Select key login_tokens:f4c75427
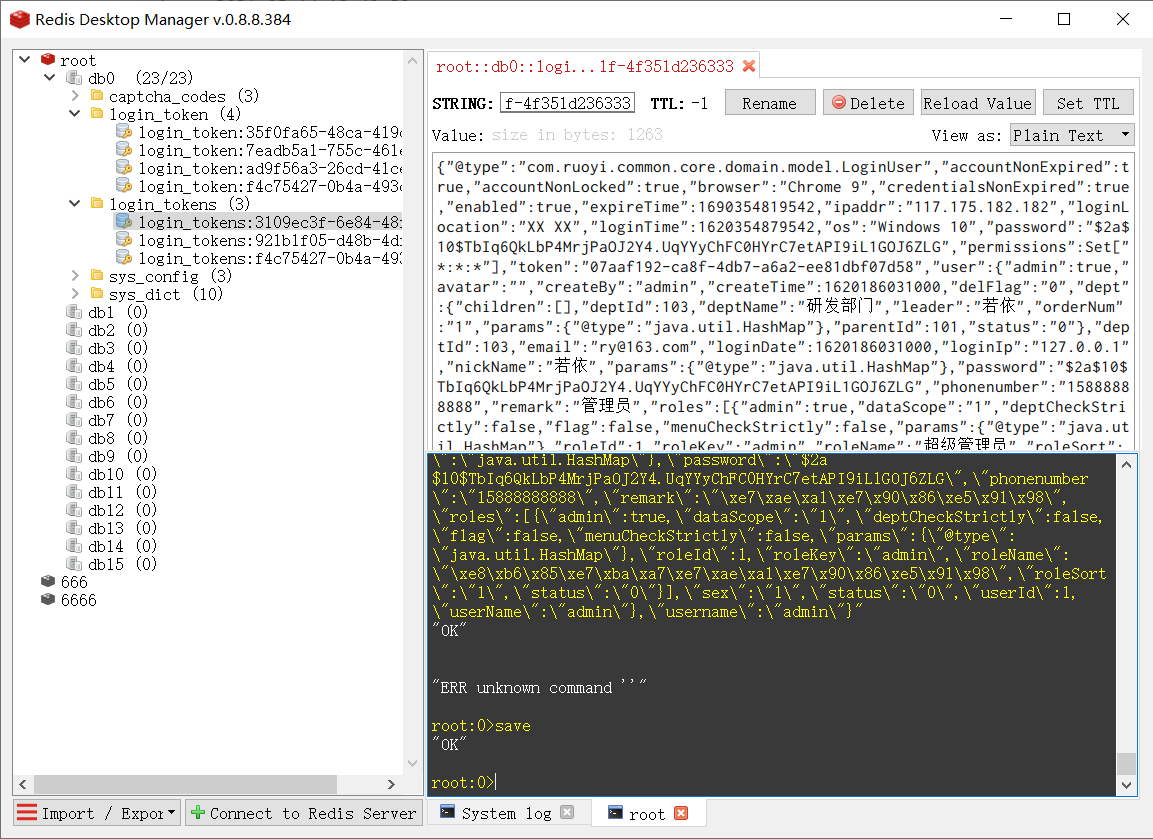 [259, 258]
